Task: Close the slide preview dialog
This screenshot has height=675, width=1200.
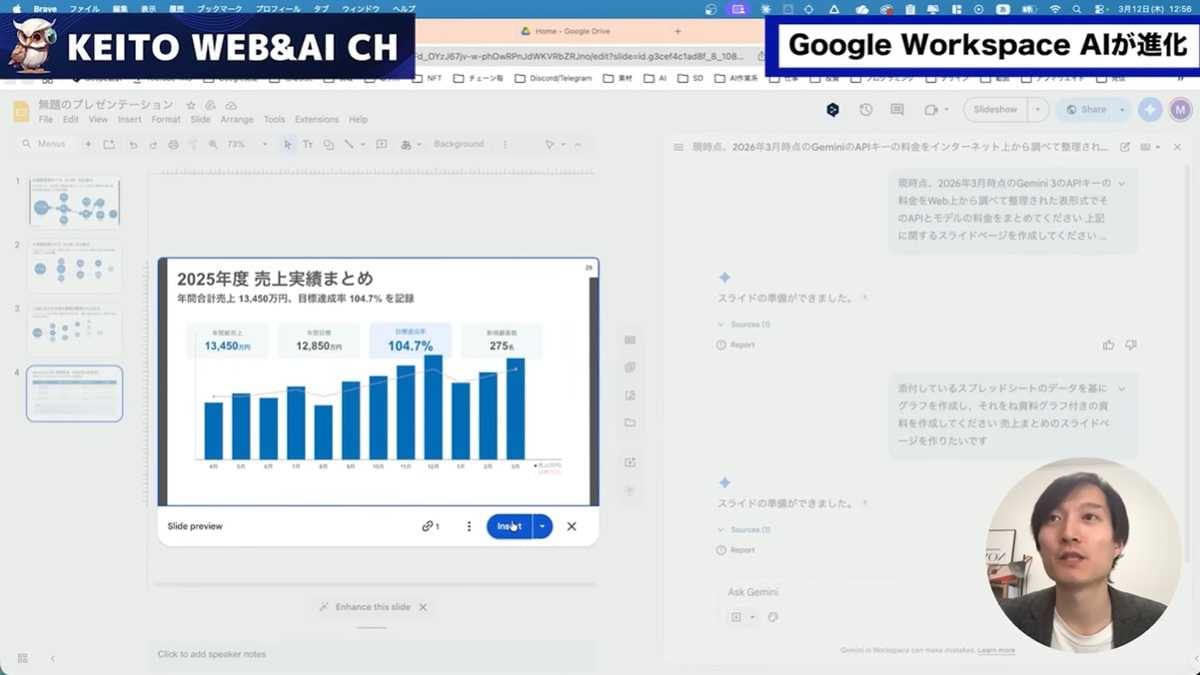Action: pos(571,526)
